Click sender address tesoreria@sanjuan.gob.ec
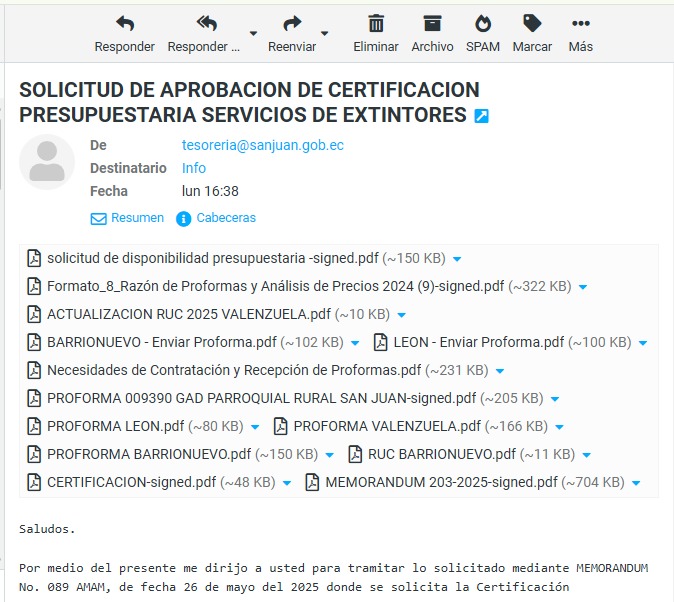The image size is (674, 602). coord(262,145)
